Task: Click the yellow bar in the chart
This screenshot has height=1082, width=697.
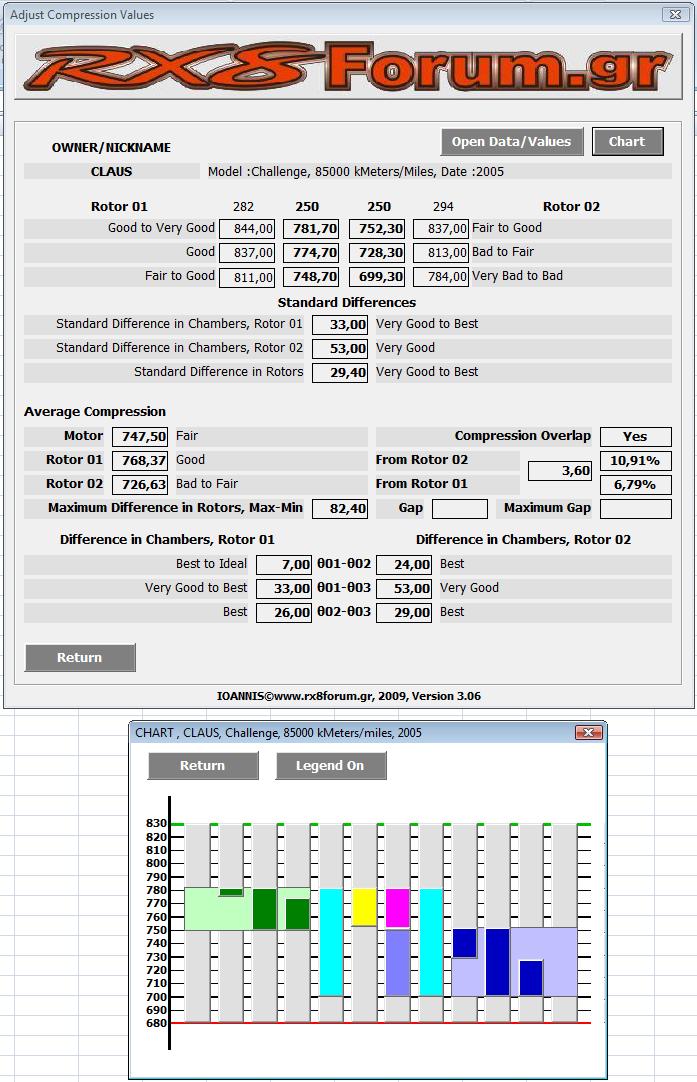Action: (364, 907)
